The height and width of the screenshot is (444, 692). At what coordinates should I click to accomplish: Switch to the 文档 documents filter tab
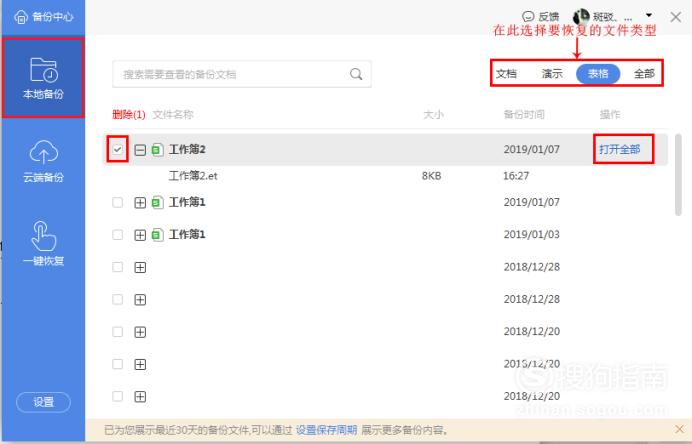tap(506, 74)
